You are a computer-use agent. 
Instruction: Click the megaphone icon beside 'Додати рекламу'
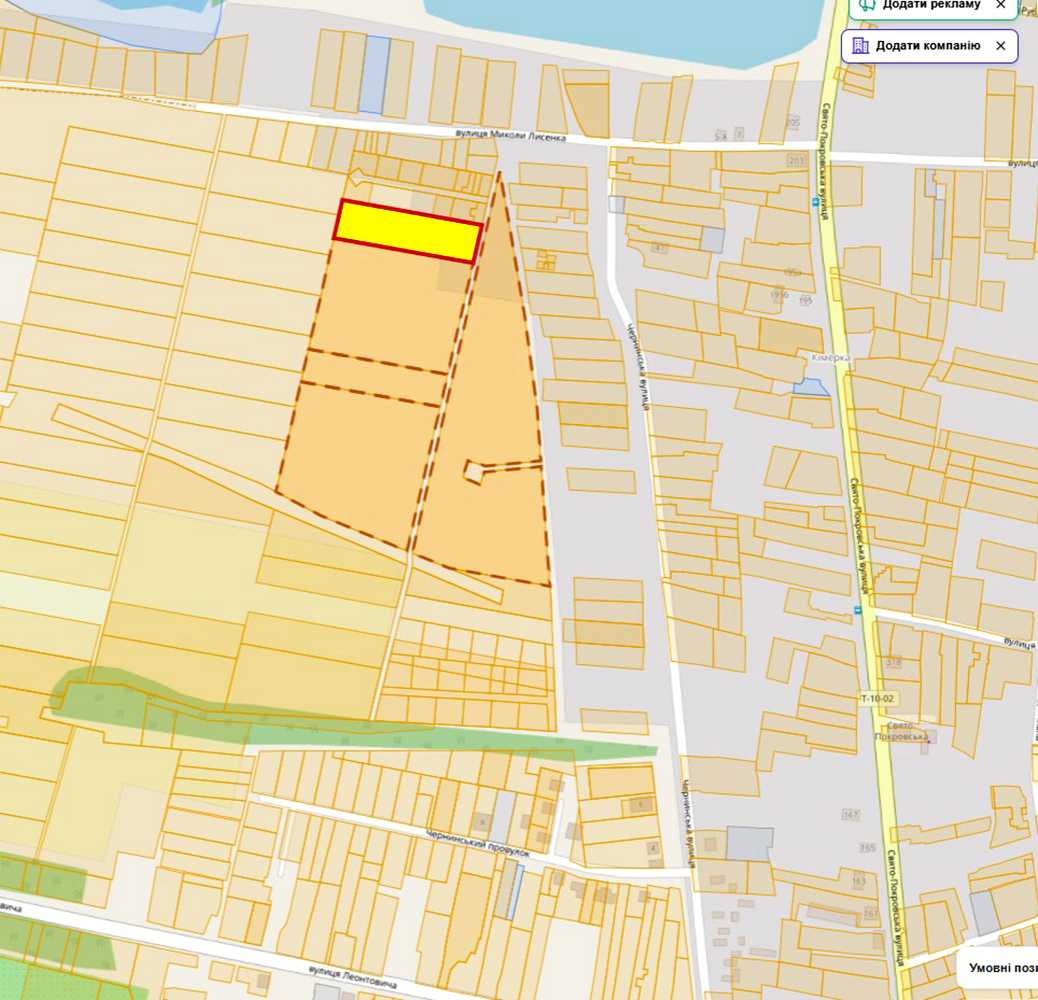(x=867, y=5)
